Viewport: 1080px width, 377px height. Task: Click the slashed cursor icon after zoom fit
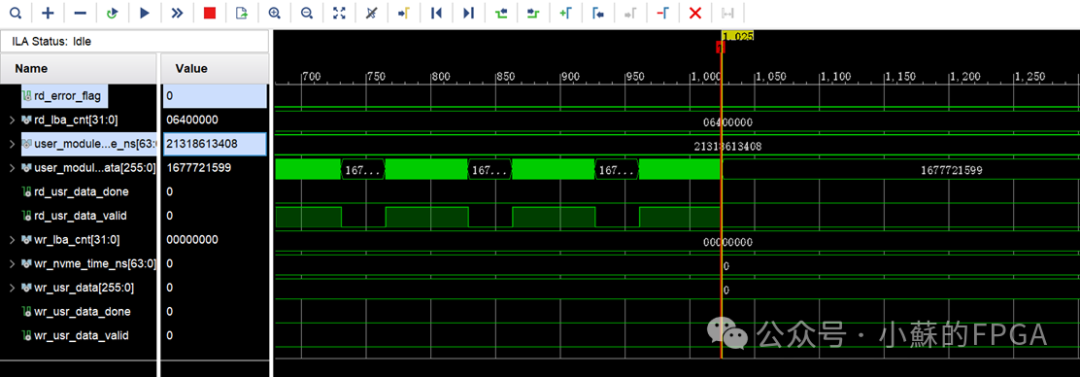tap(371, 12)
